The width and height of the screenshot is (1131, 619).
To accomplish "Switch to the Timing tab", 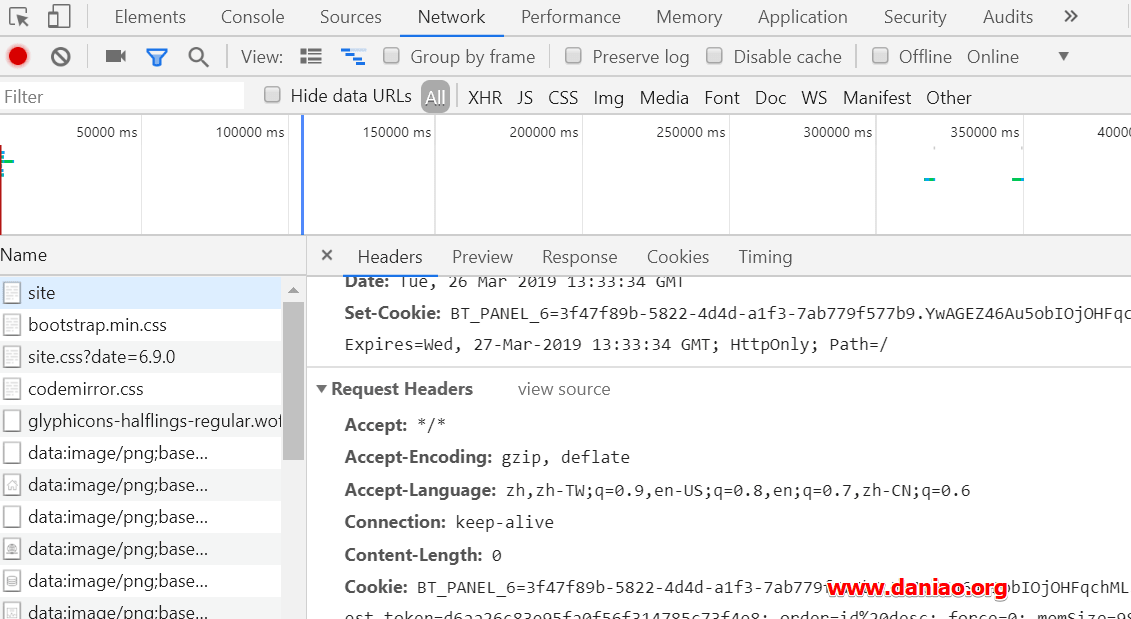I will click(x=765, y=257).
